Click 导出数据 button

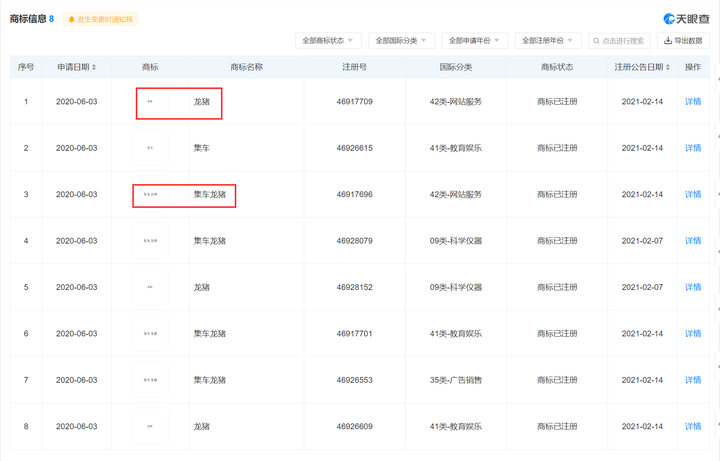click(683, 40)
